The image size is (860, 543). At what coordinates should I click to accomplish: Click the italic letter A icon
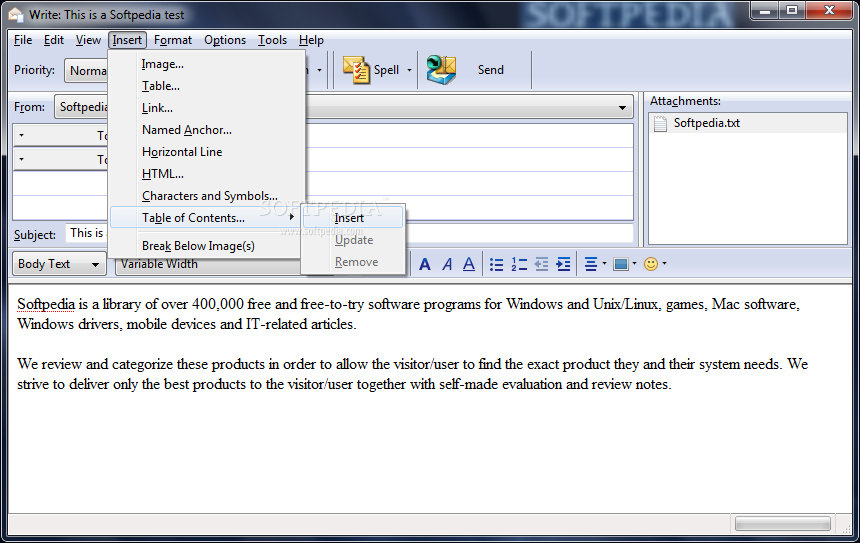click(447, 264)
